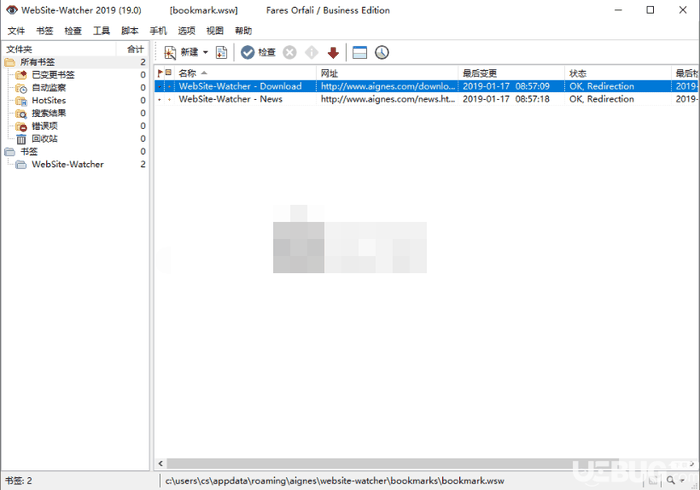This screenshot has width=700, height=490.
Task: Open the 书签 menu
Action: click(44, 31)
